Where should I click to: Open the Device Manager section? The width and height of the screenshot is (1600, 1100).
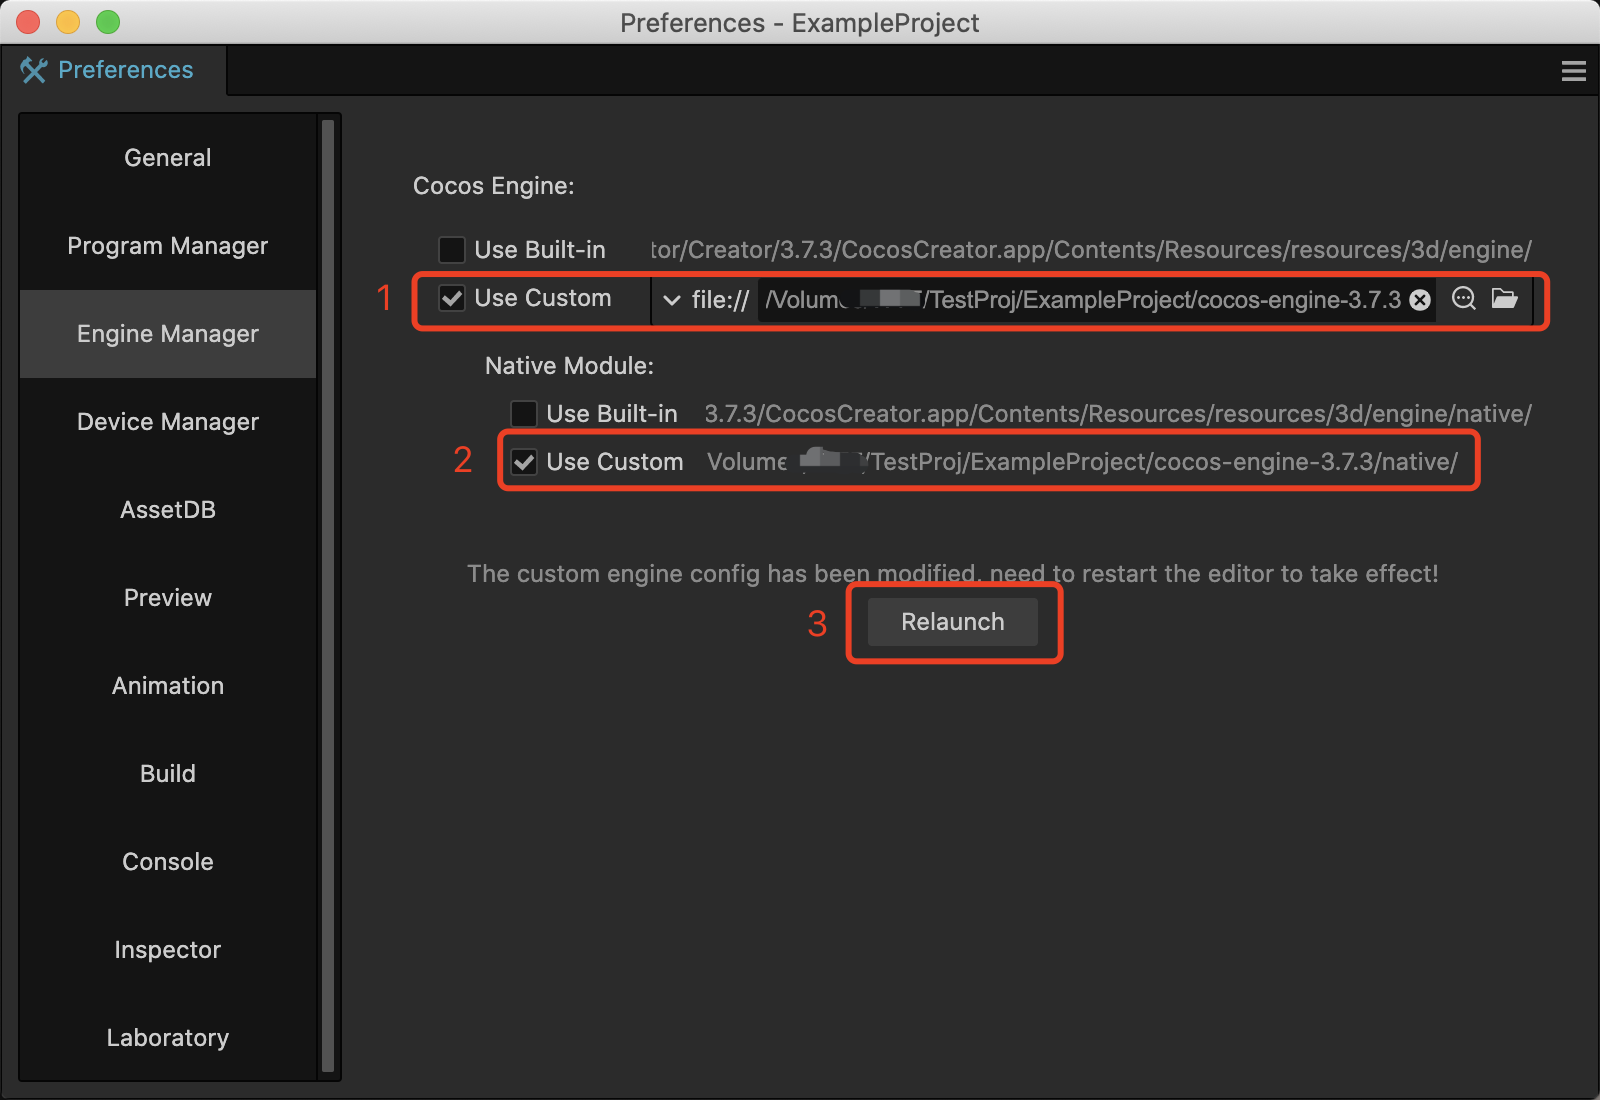[x=168, y=422]
